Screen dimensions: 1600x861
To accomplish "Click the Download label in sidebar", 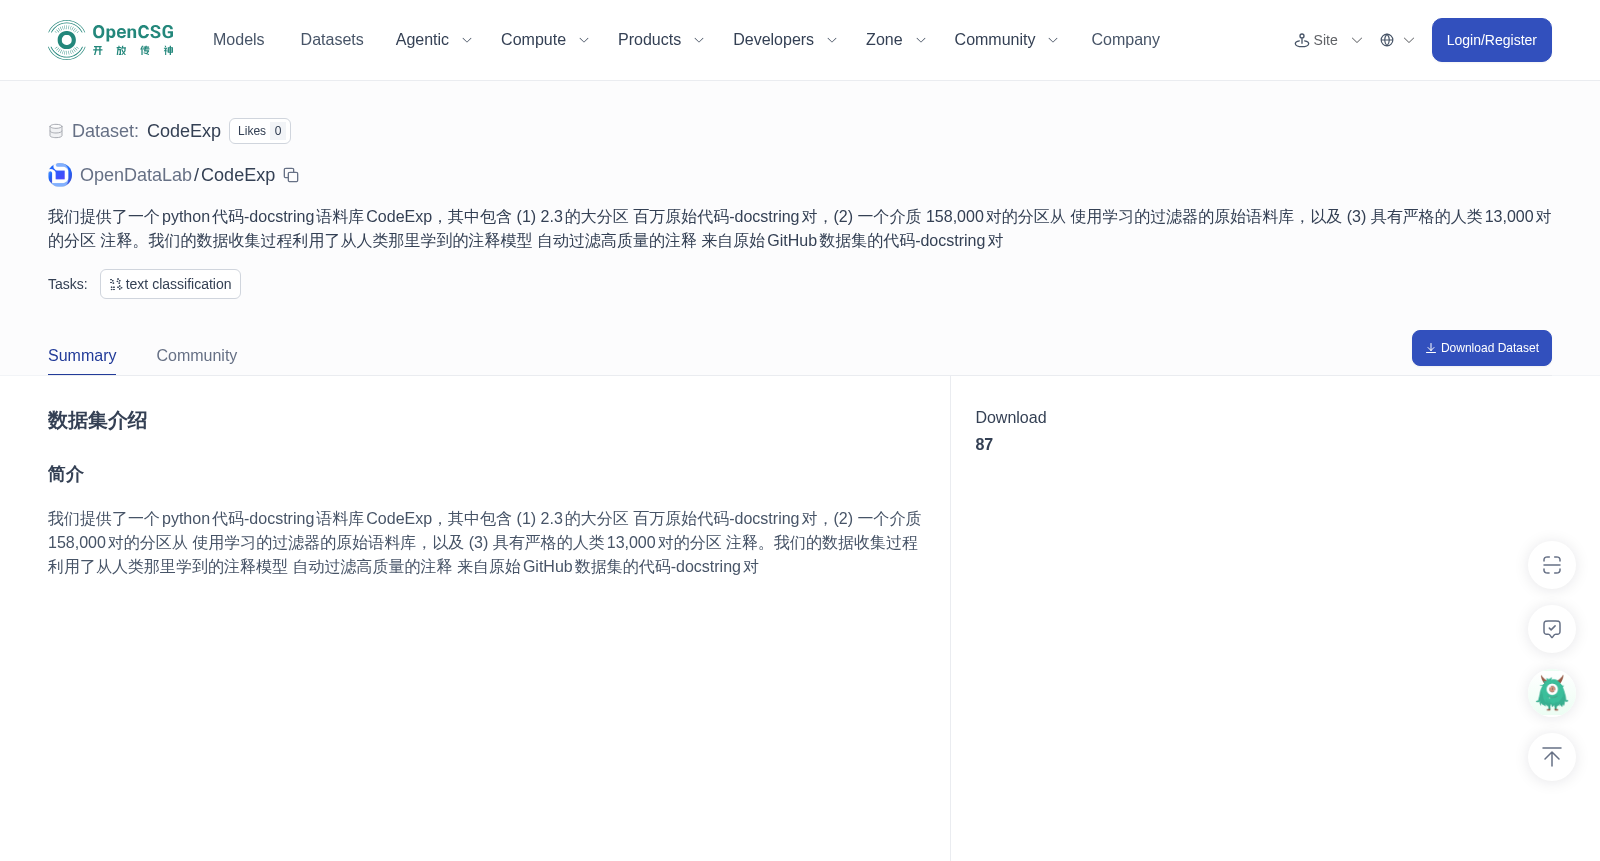I will [x=1011, y=418].
